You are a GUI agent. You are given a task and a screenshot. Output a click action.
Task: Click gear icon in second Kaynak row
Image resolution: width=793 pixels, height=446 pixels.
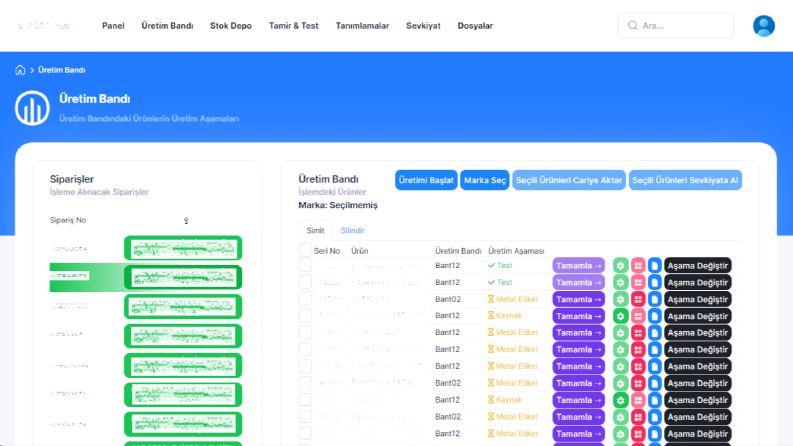tap(621, 400)
